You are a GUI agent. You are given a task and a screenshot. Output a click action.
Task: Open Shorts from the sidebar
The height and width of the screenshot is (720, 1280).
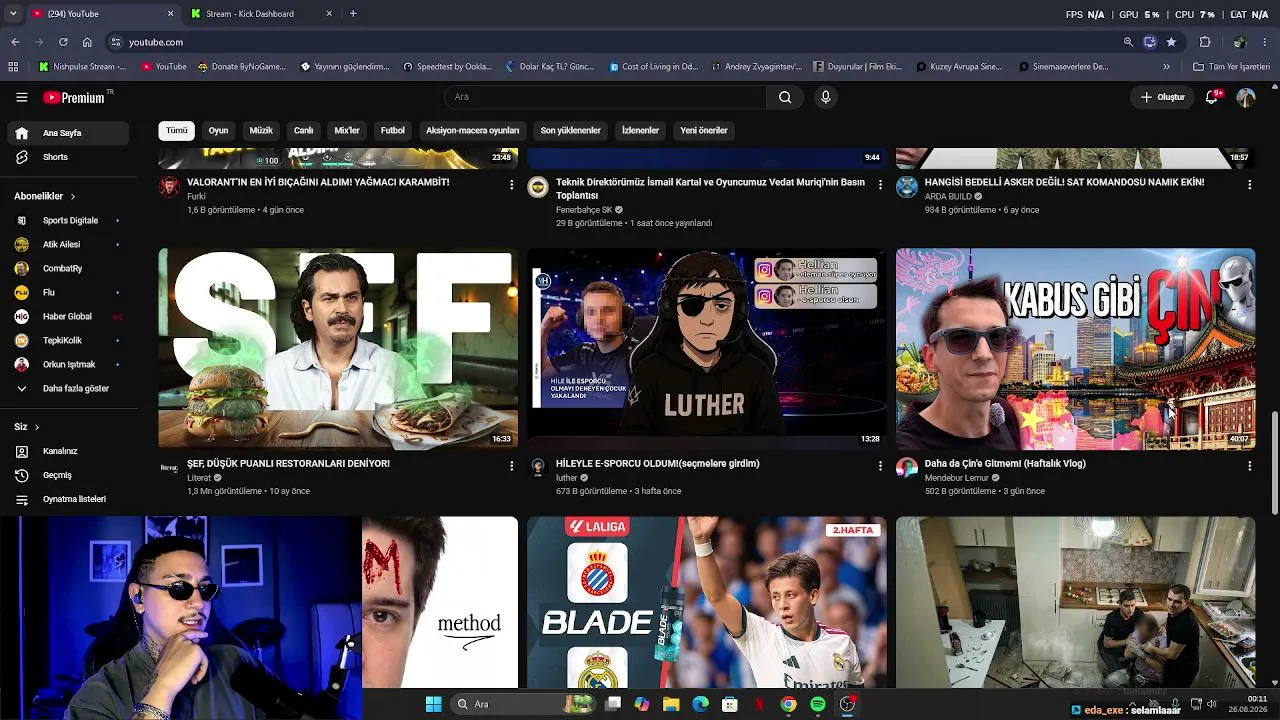pos(68,157)
